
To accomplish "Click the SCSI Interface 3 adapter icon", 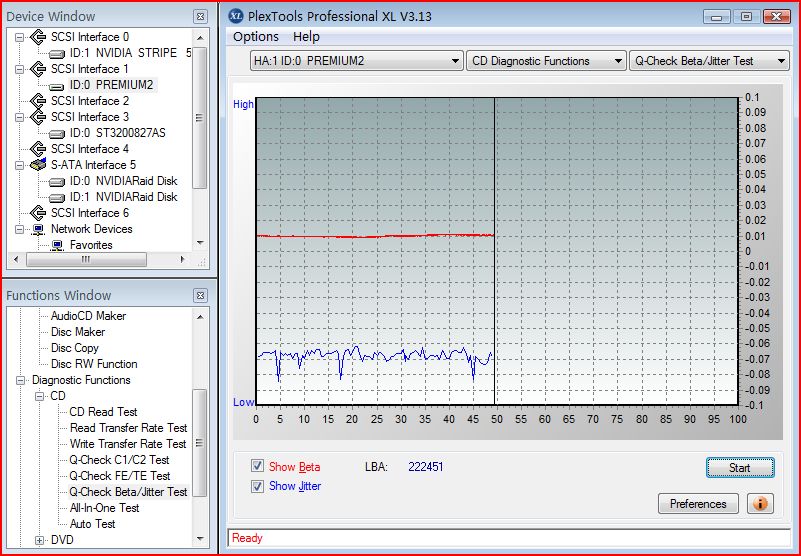I will tap(38, 117).
